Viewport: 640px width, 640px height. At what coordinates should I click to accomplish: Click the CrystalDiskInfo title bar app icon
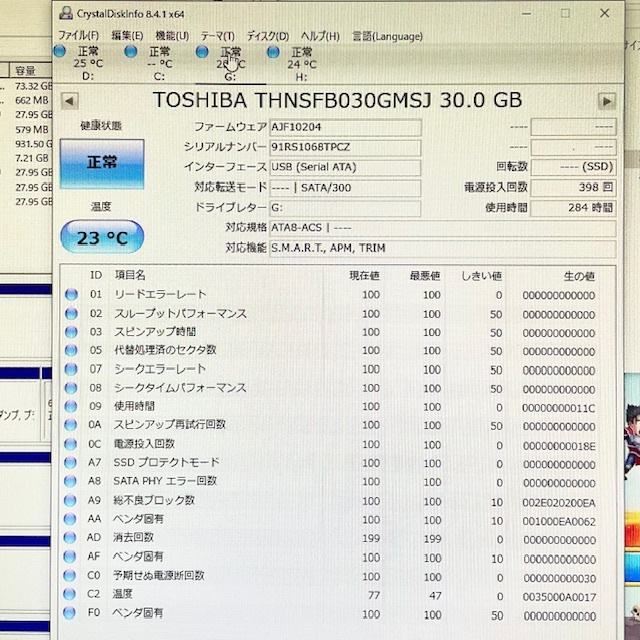click(x=66, y=13)
